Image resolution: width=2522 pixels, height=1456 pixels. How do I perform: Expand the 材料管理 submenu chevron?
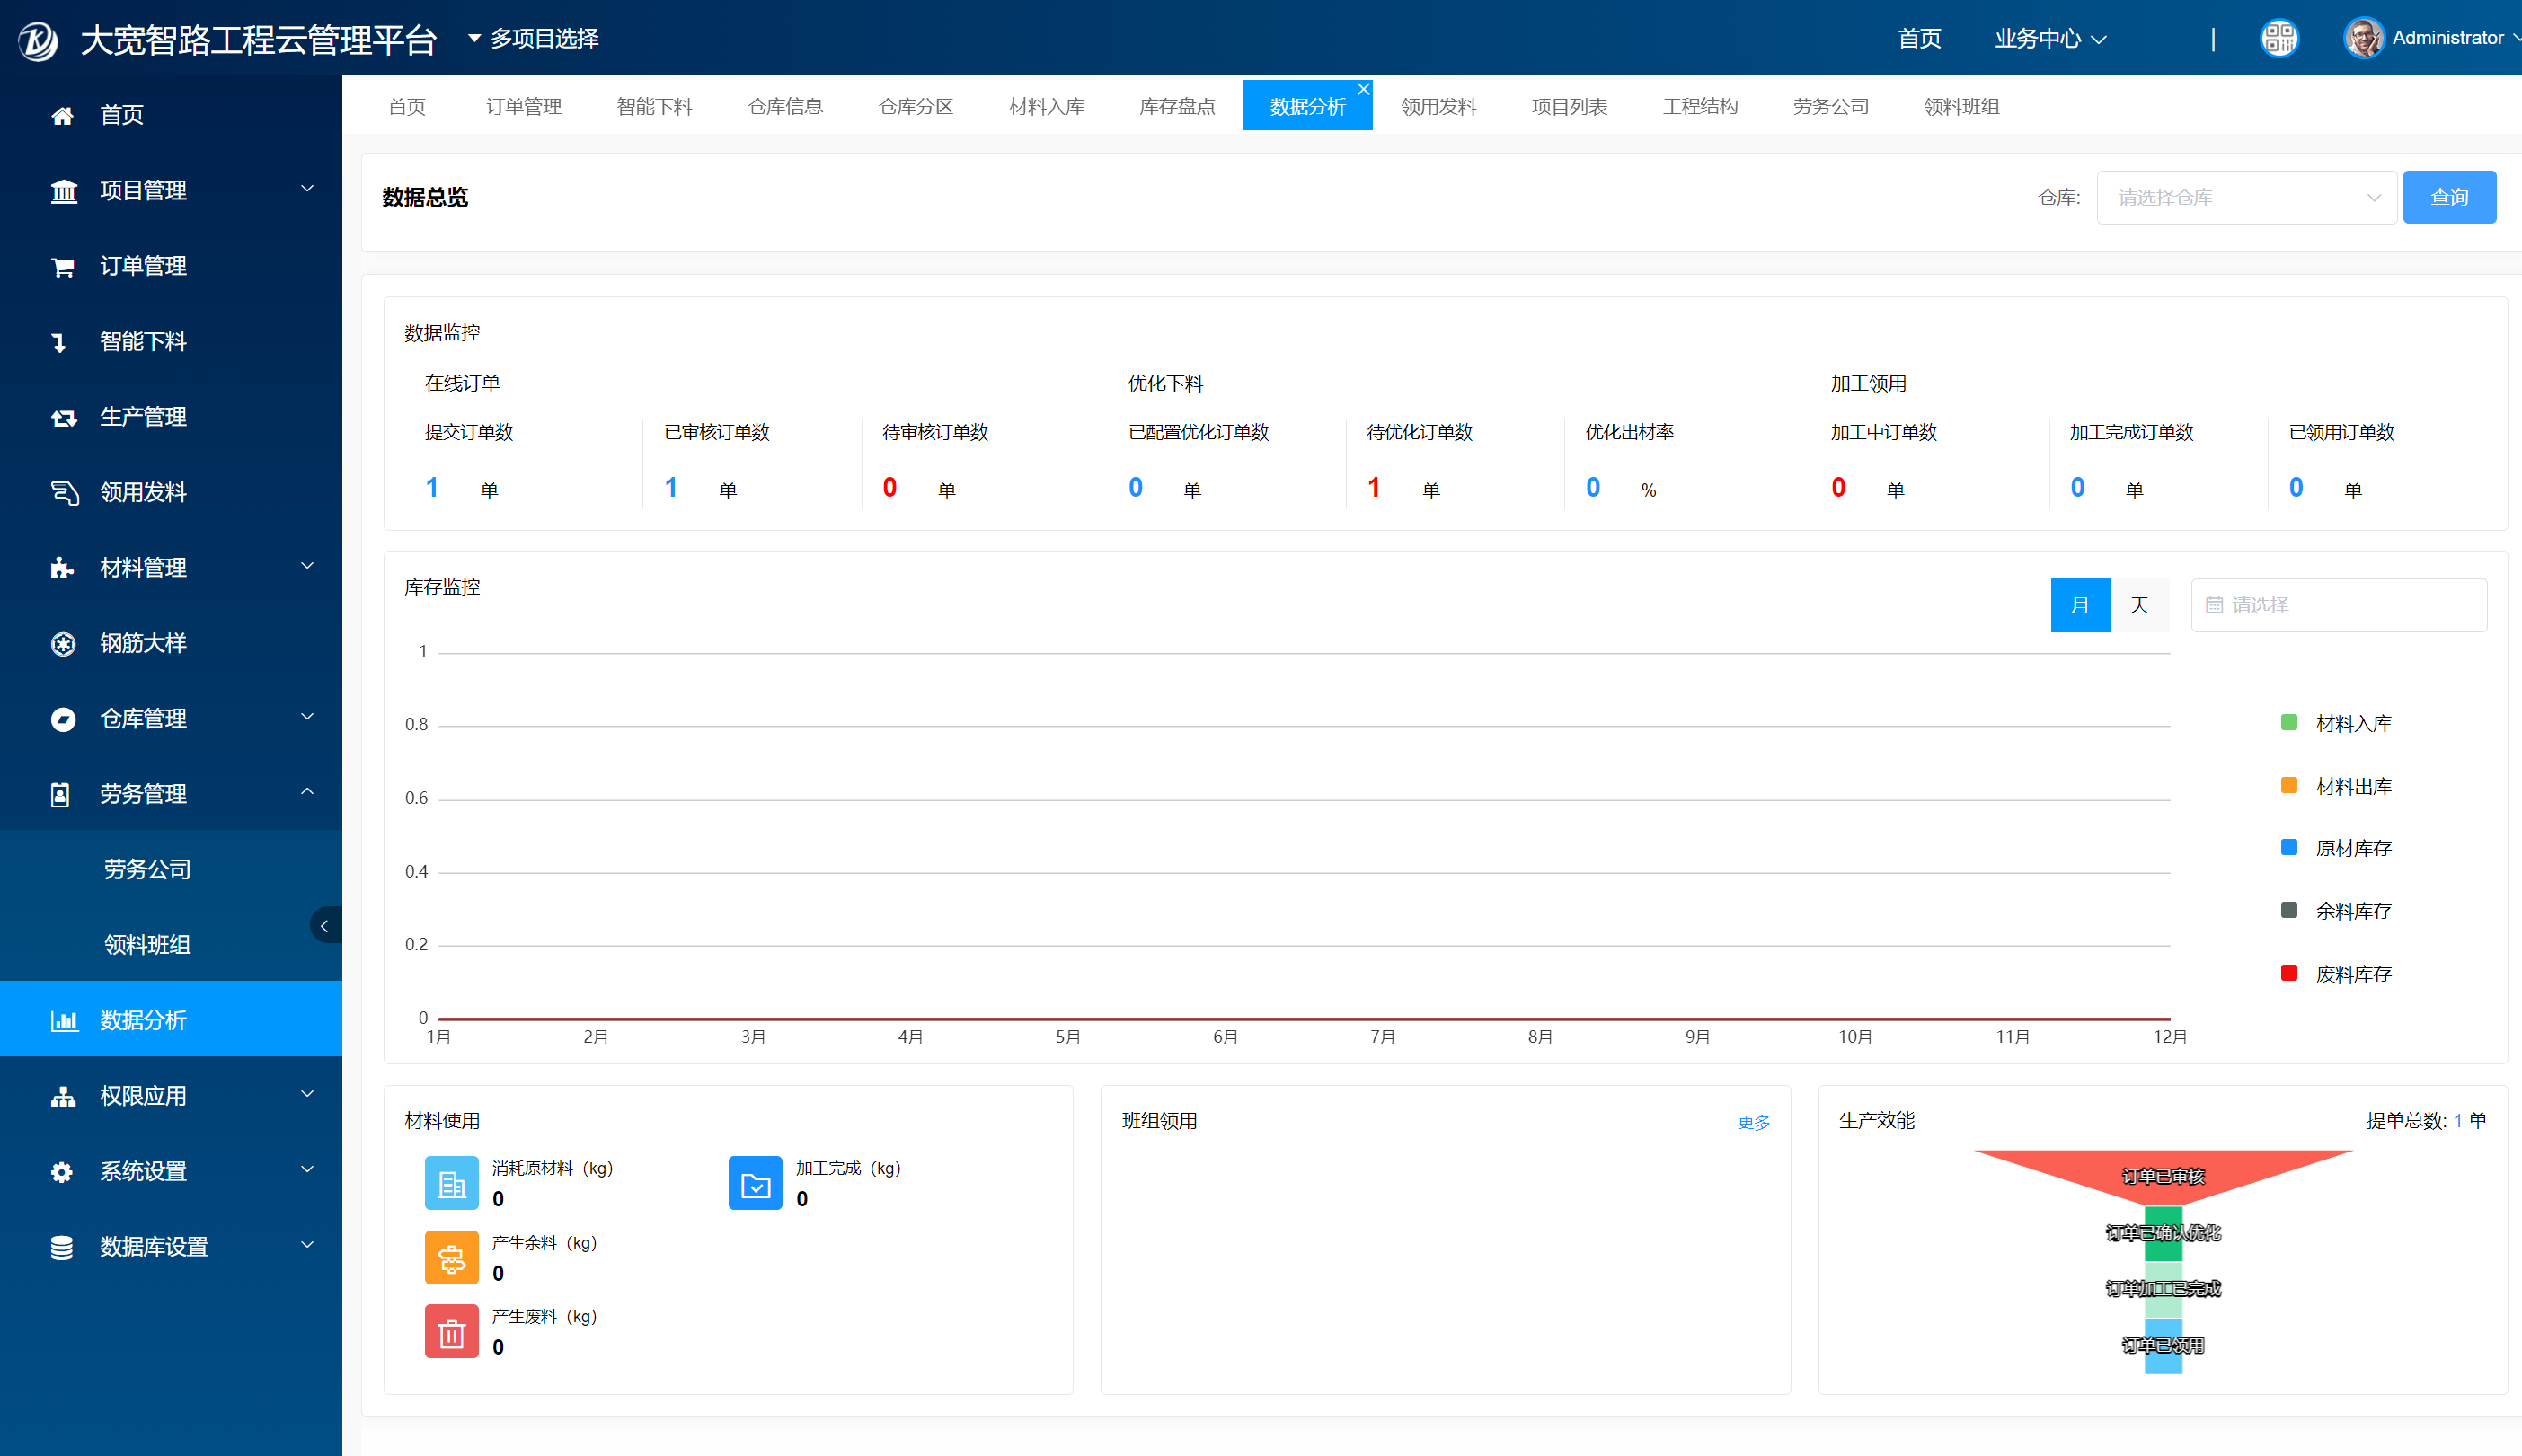click(x=308, y=566)
